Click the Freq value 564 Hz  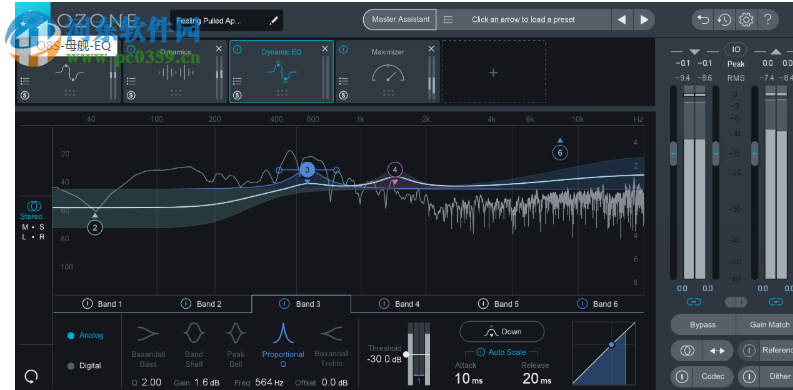[x=269, y=382]
